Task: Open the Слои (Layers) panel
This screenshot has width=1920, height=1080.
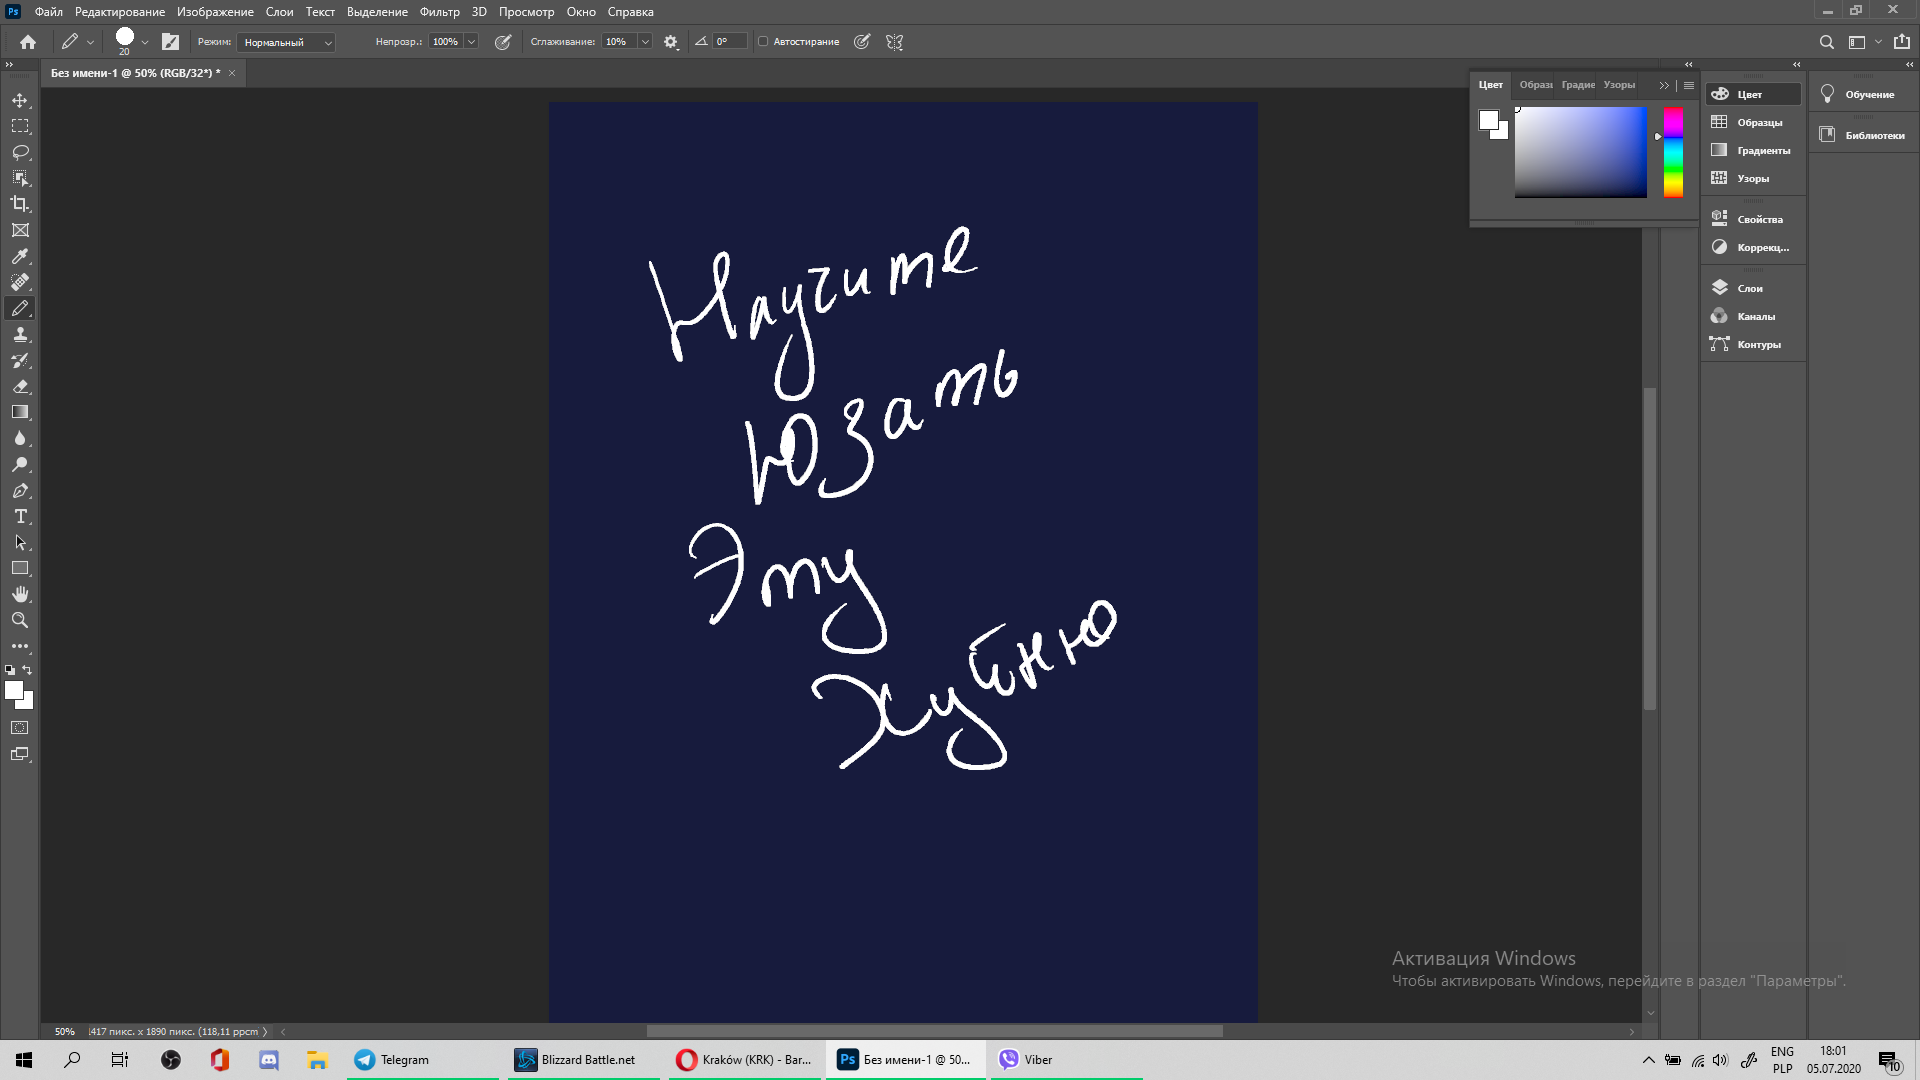Action: 1750,287
